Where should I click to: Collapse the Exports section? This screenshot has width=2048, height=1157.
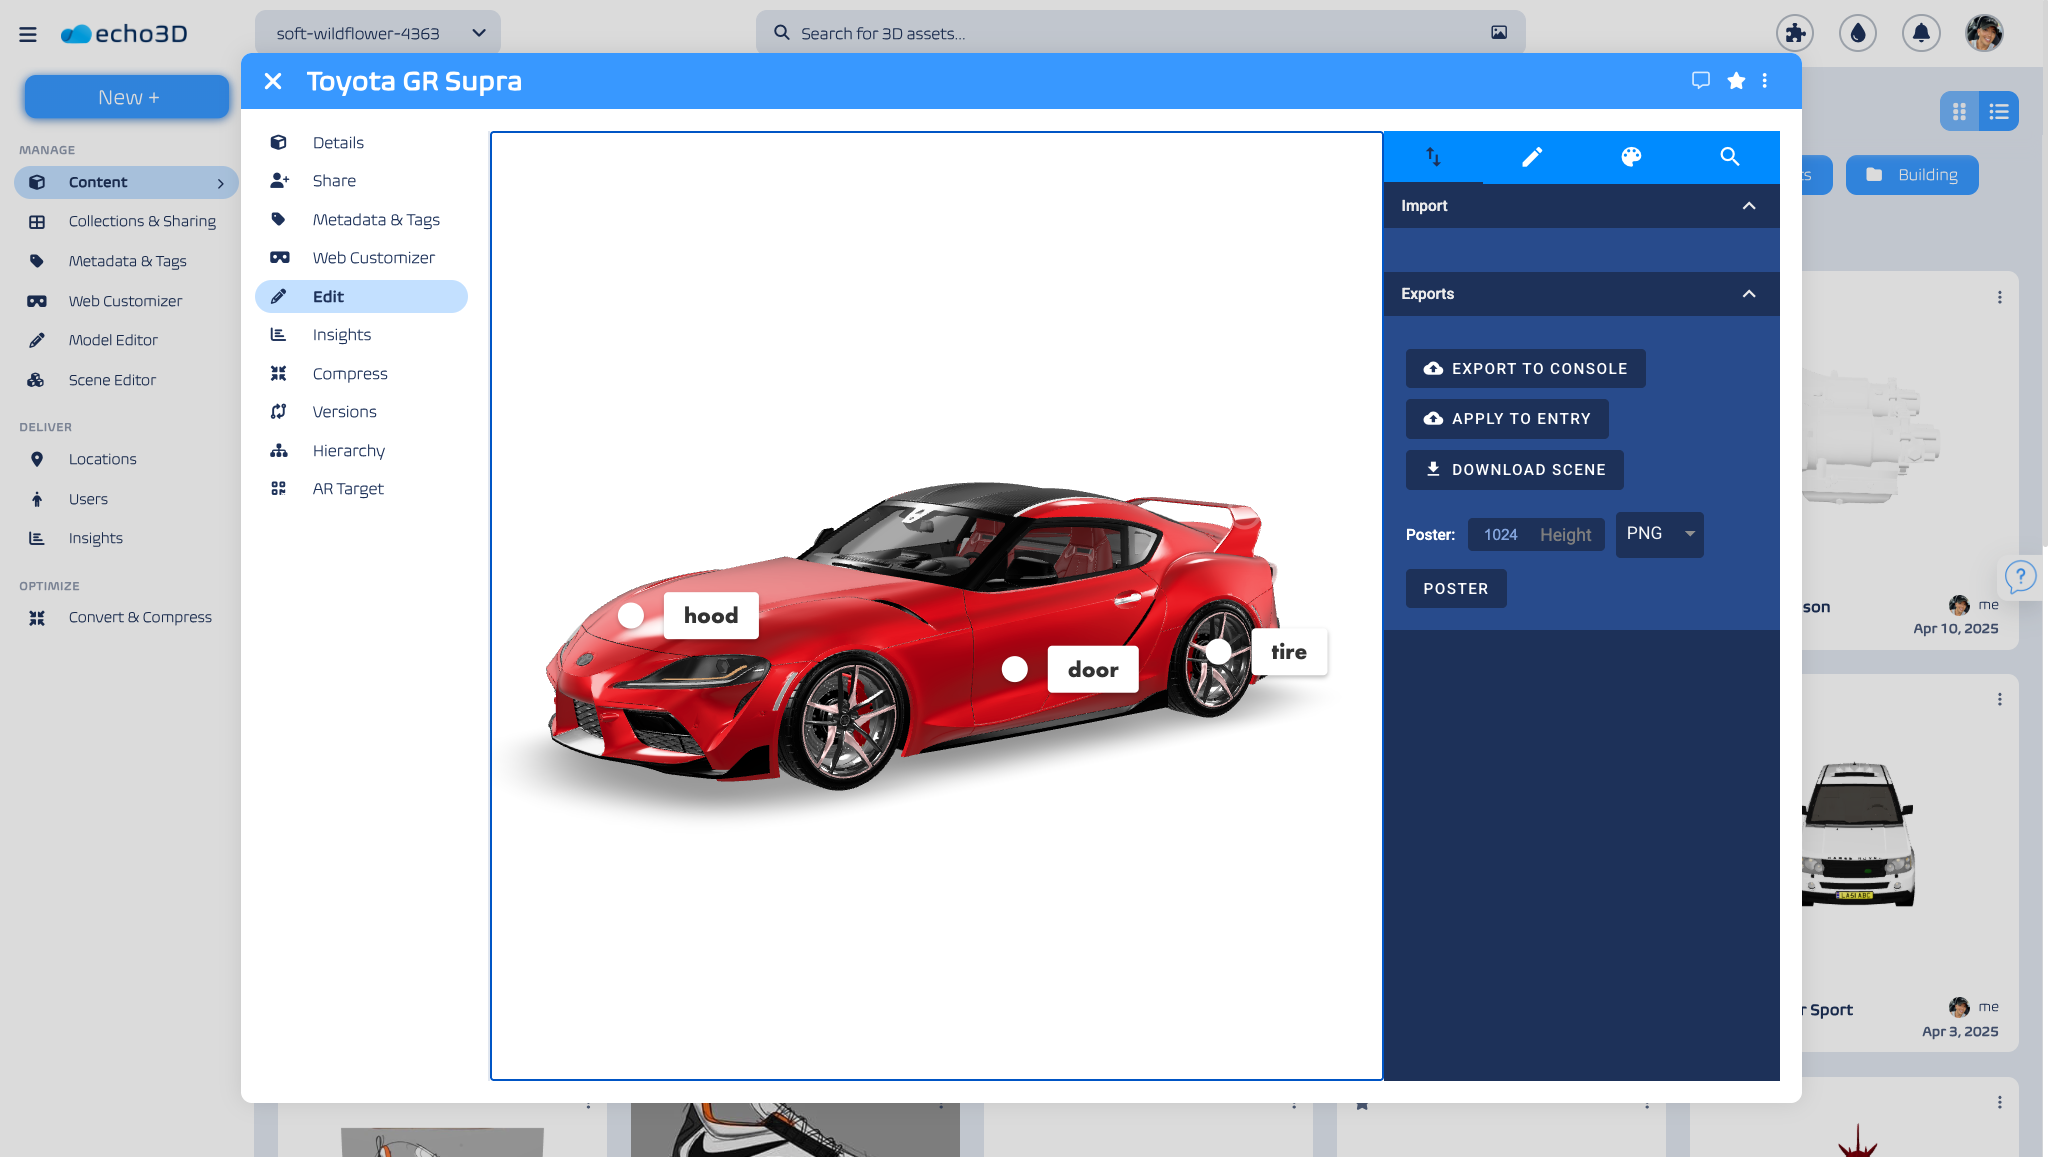click(x=1749, y=294)
